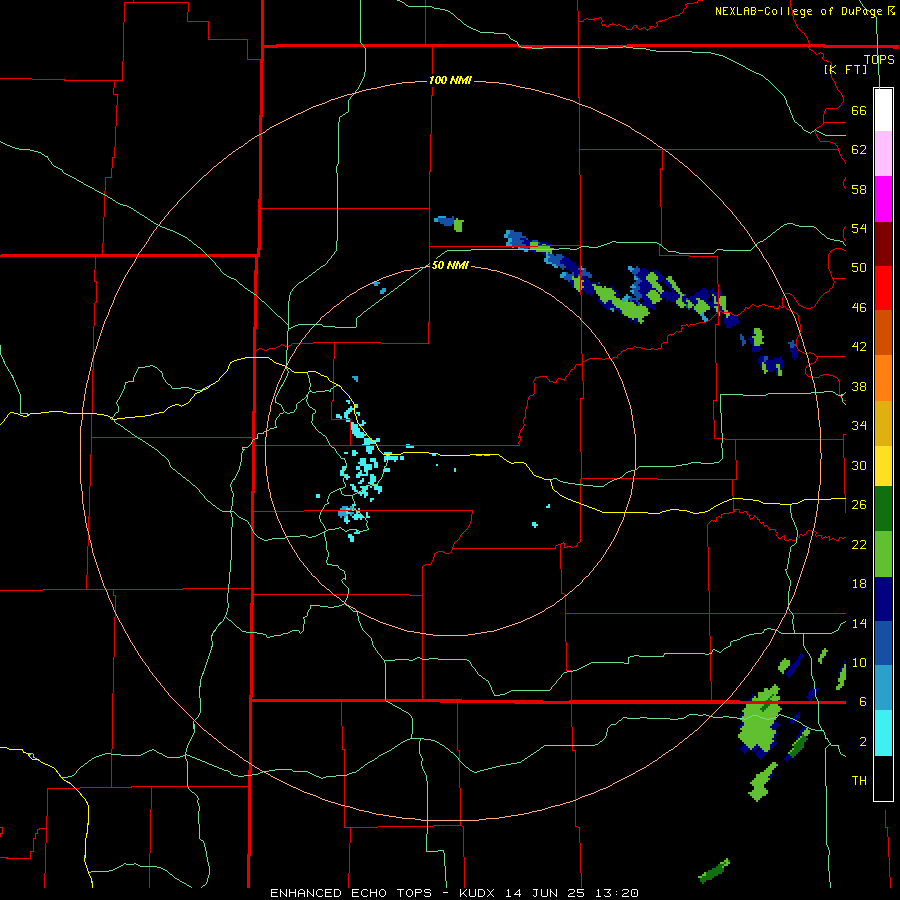Click the 14 value on the legend
Viewport: 900px width, 900px height.
859,623
